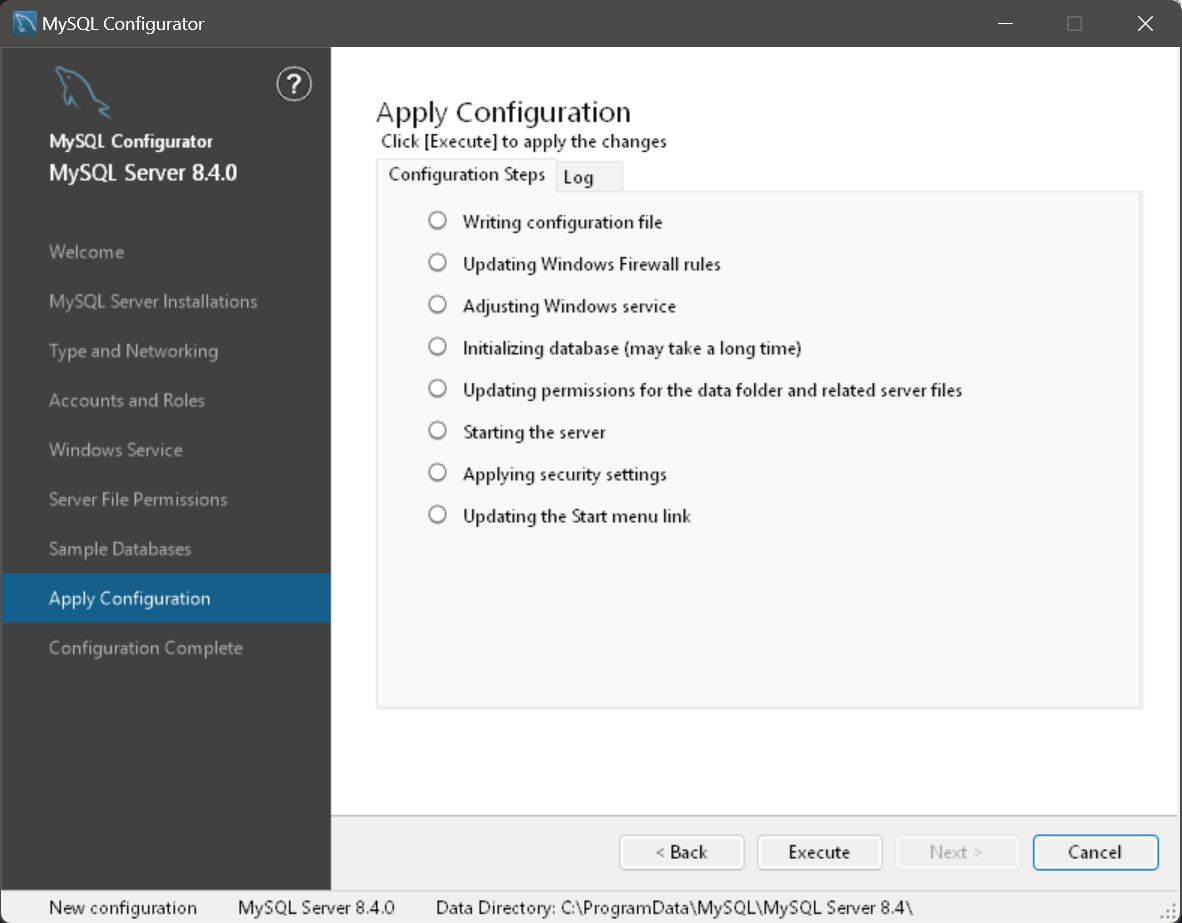Click the window resize grip in status bar

pos(1169,911)
